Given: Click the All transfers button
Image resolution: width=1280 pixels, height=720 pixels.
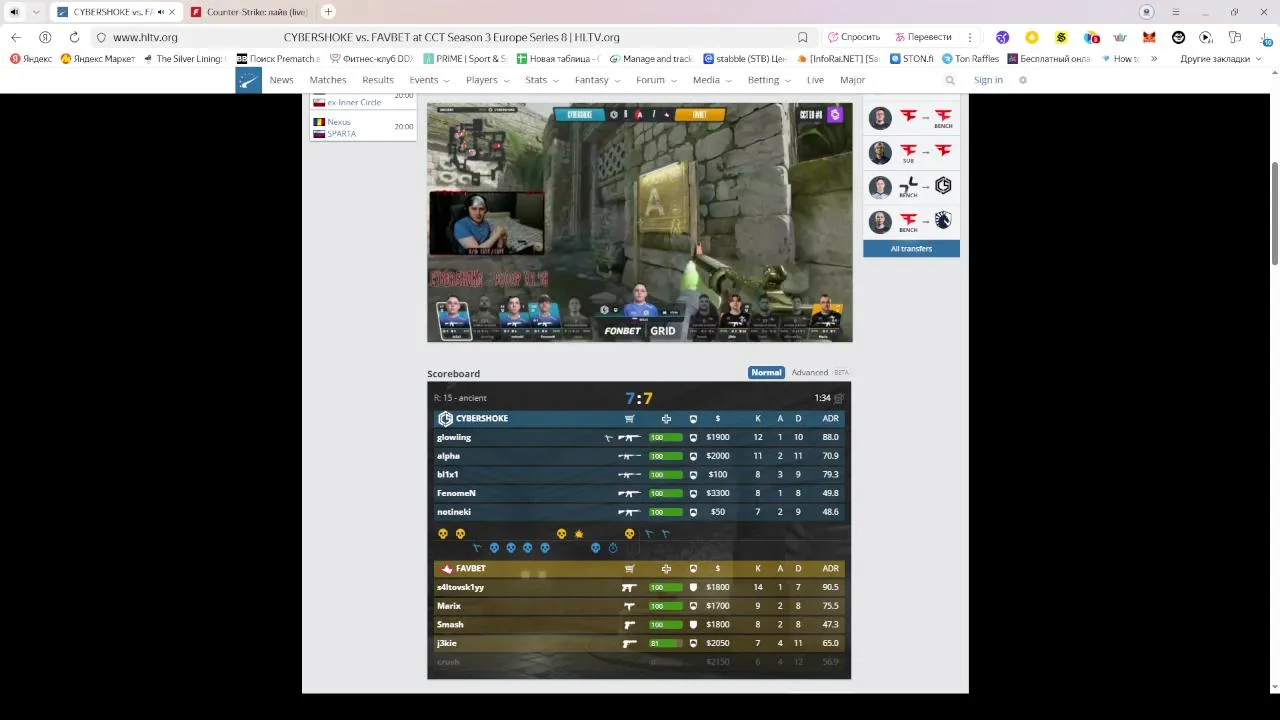Looking at the screenshot, I should click(x=911, y=249).
